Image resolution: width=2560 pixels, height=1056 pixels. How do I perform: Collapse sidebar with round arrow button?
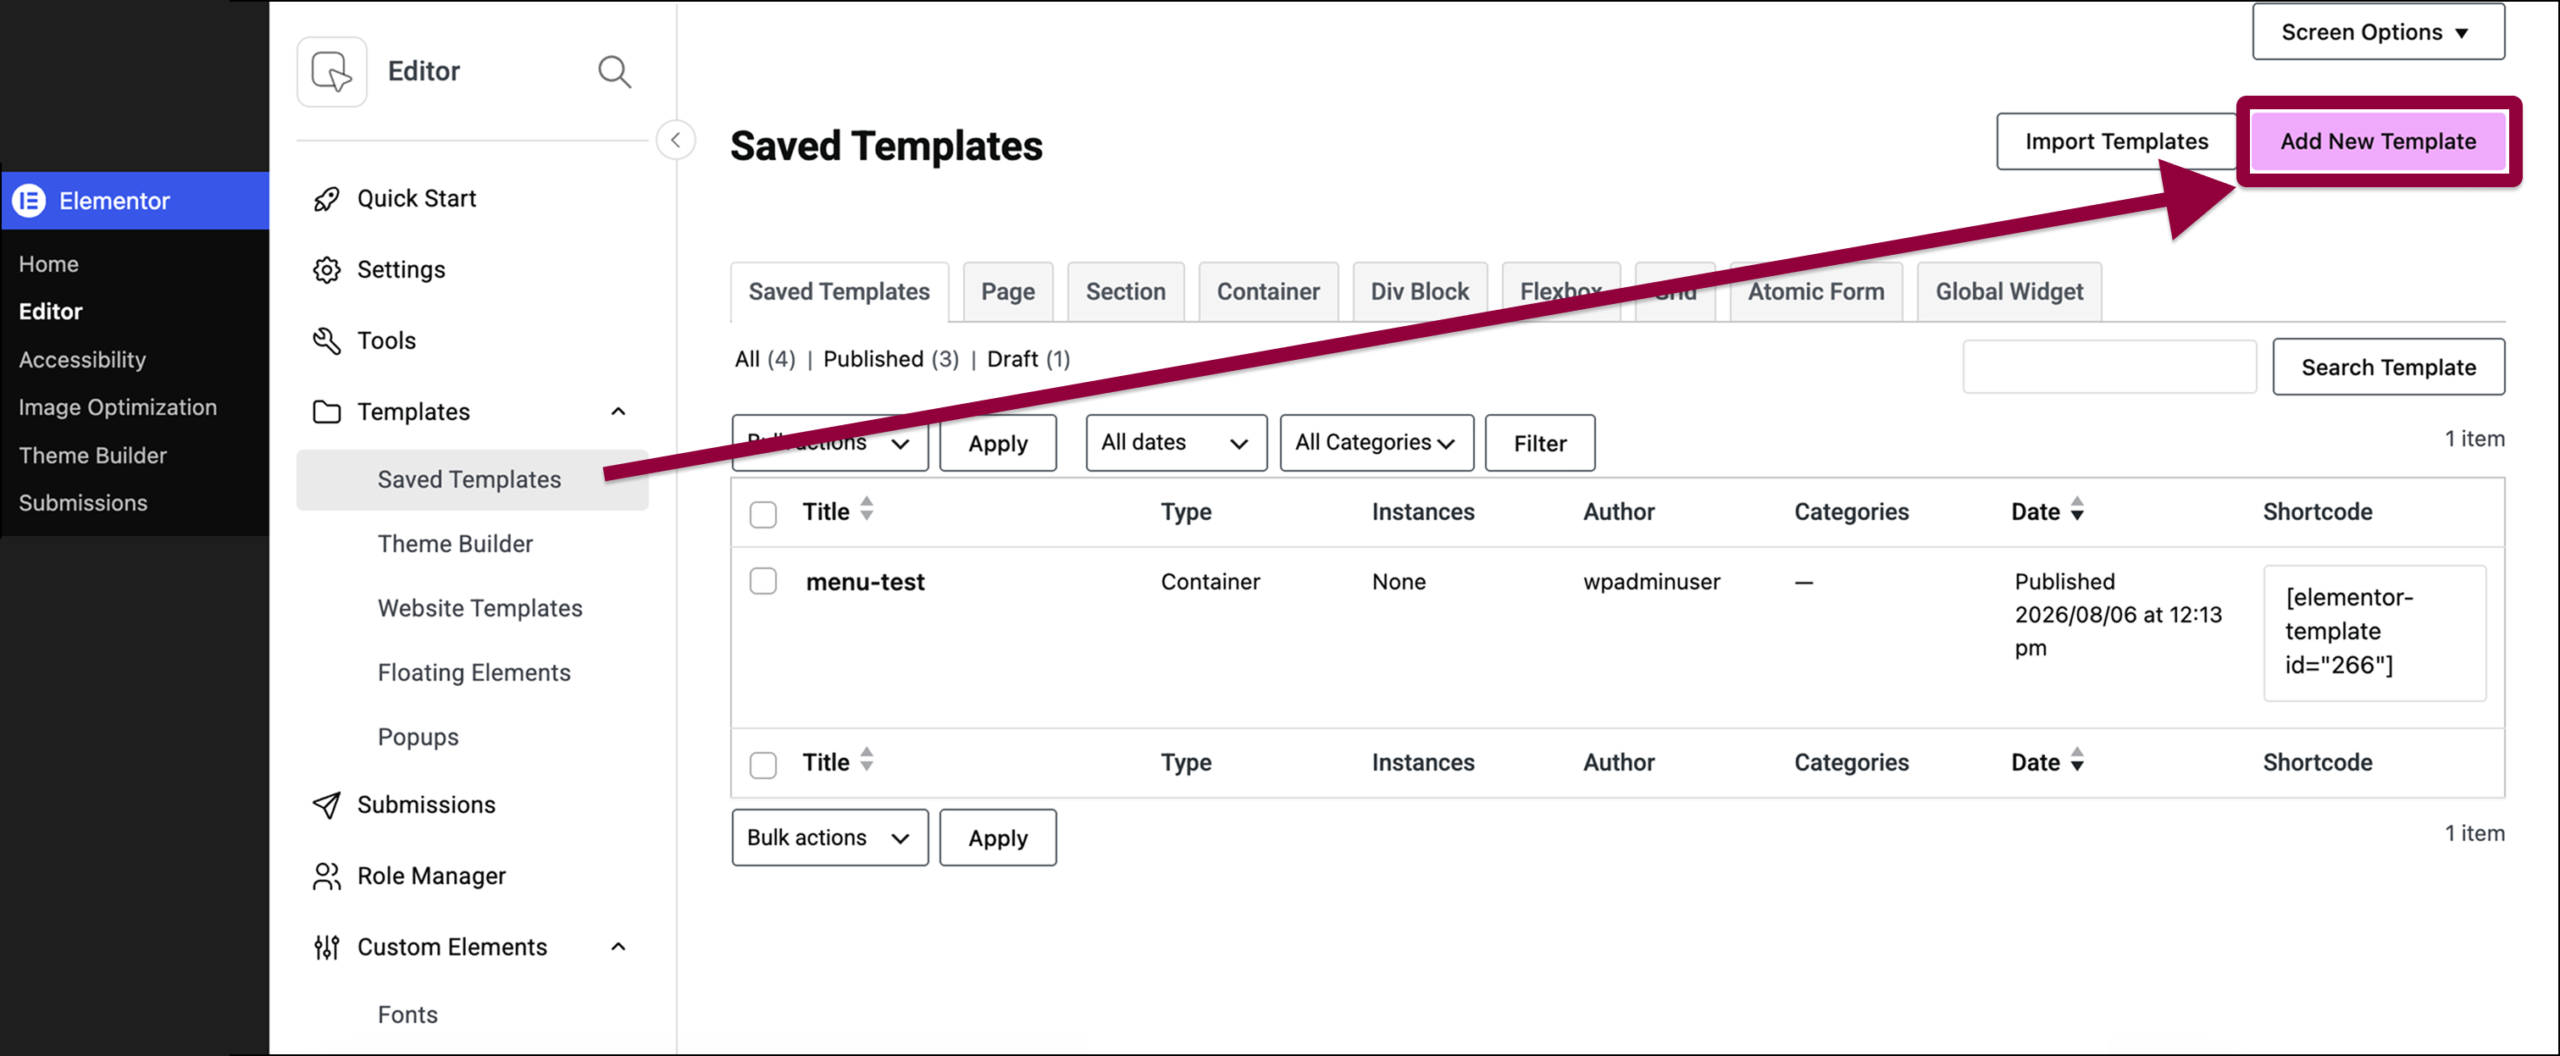(676, 140)
